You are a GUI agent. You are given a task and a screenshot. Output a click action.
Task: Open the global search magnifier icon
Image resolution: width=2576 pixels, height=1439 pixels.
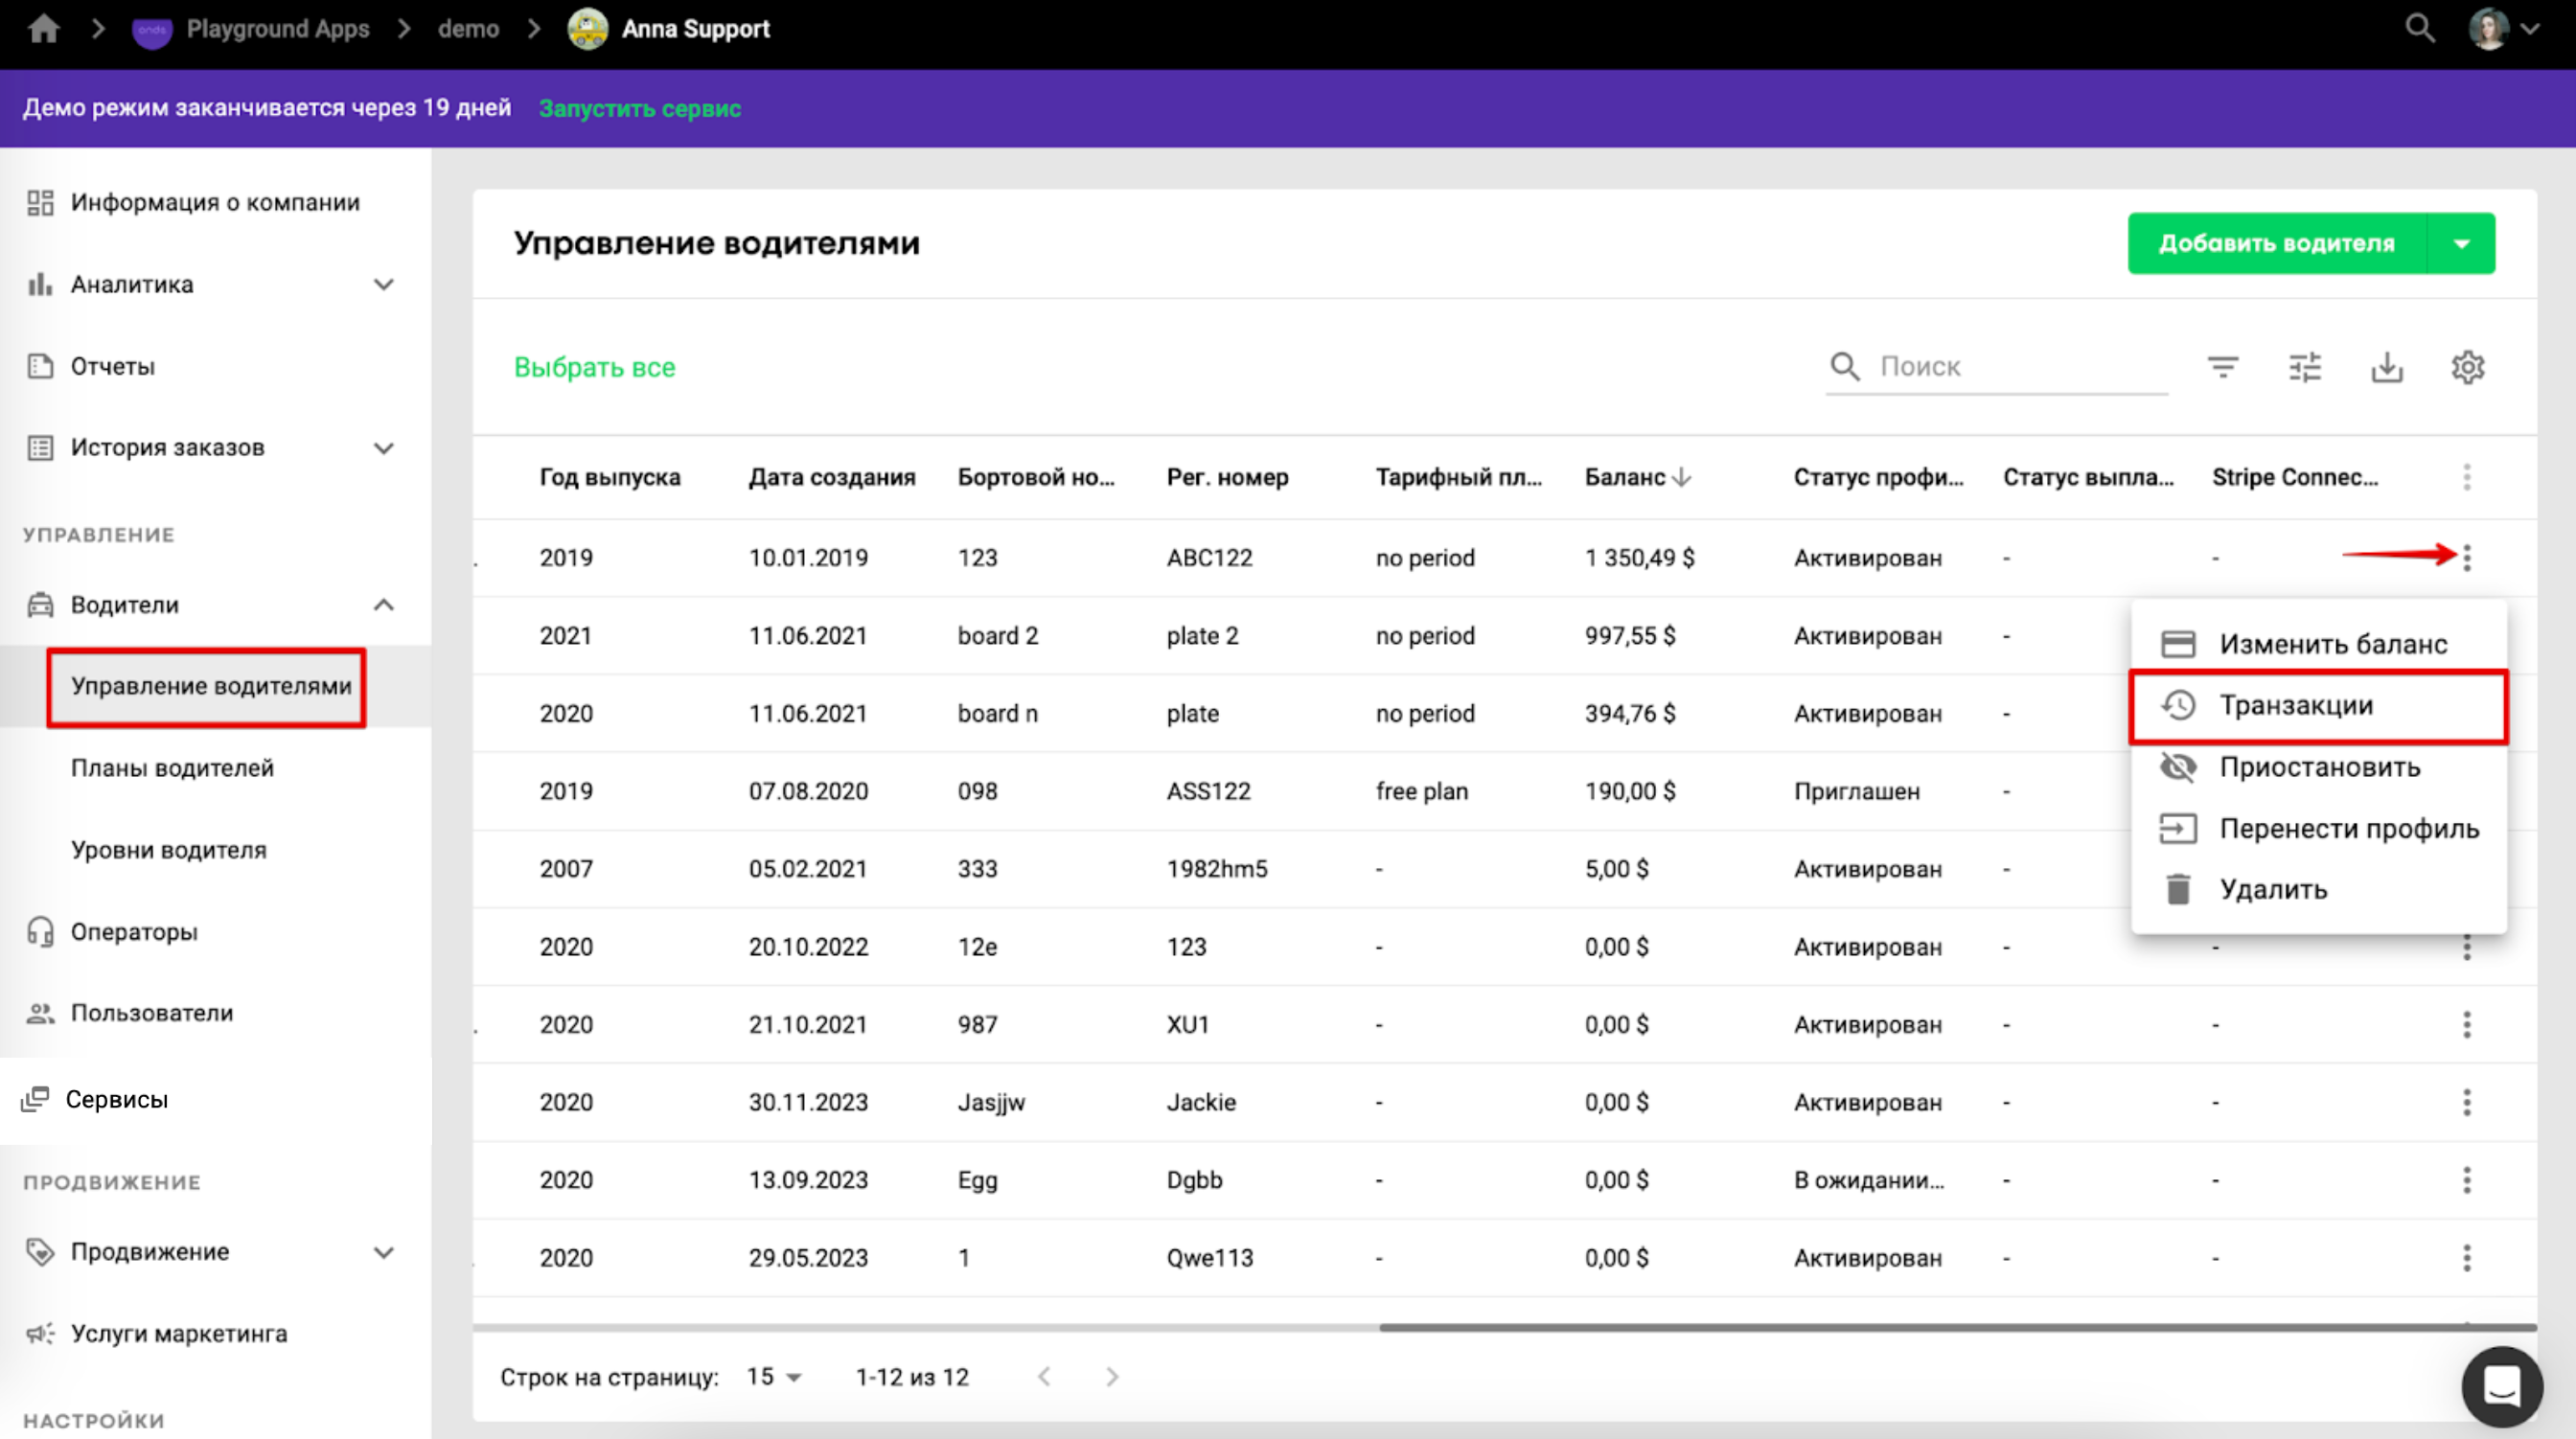[x=2419, y=28]
